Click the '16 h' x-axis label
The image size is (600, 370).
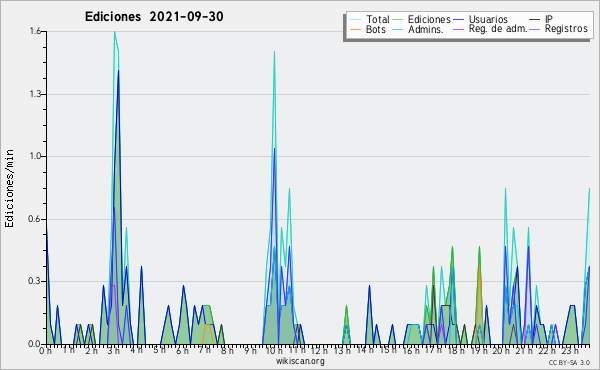coord(410,351)
